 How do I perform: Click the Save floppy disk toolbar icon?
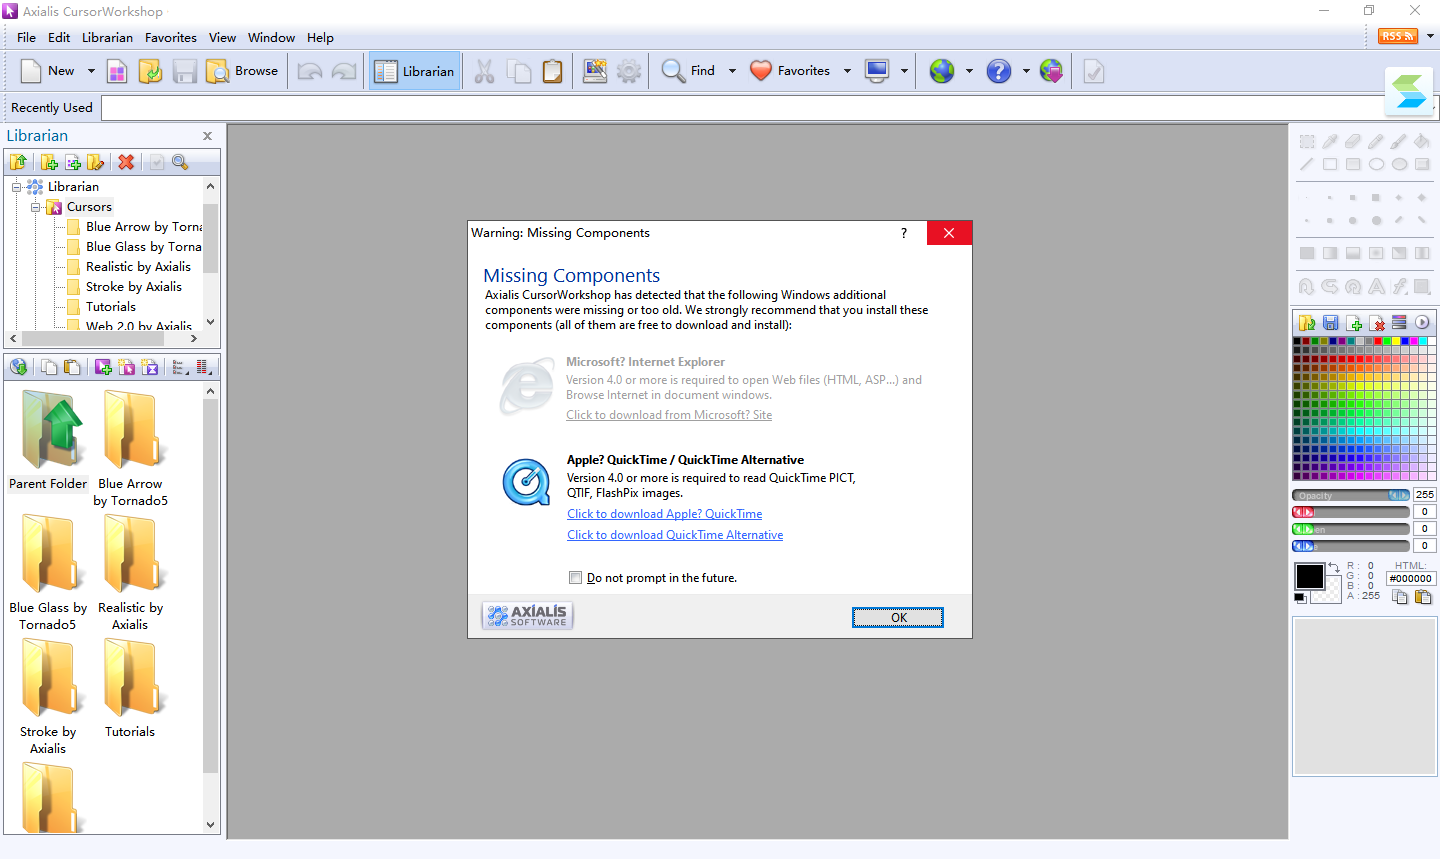pos(184,71)
